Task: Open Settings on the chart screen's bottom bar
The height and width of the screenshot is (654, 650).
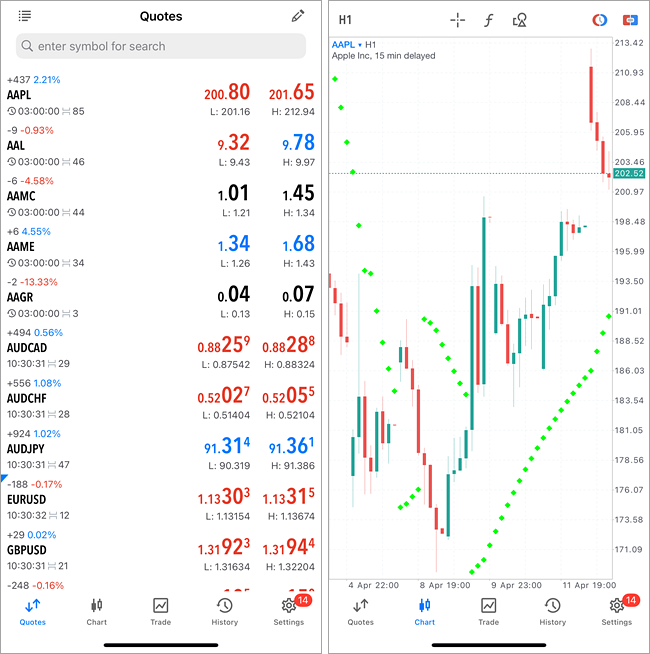Action: [x=617, y=610]
